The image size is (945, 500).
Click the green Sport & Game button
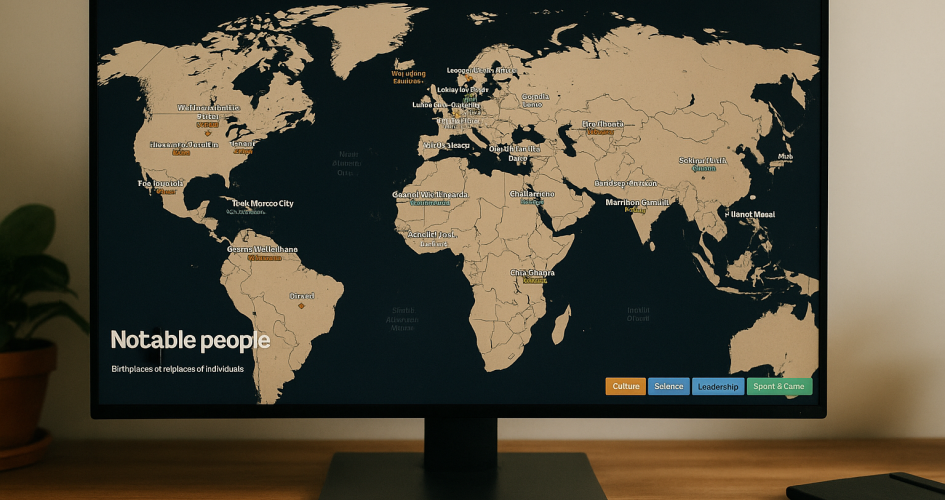(779, 386)
